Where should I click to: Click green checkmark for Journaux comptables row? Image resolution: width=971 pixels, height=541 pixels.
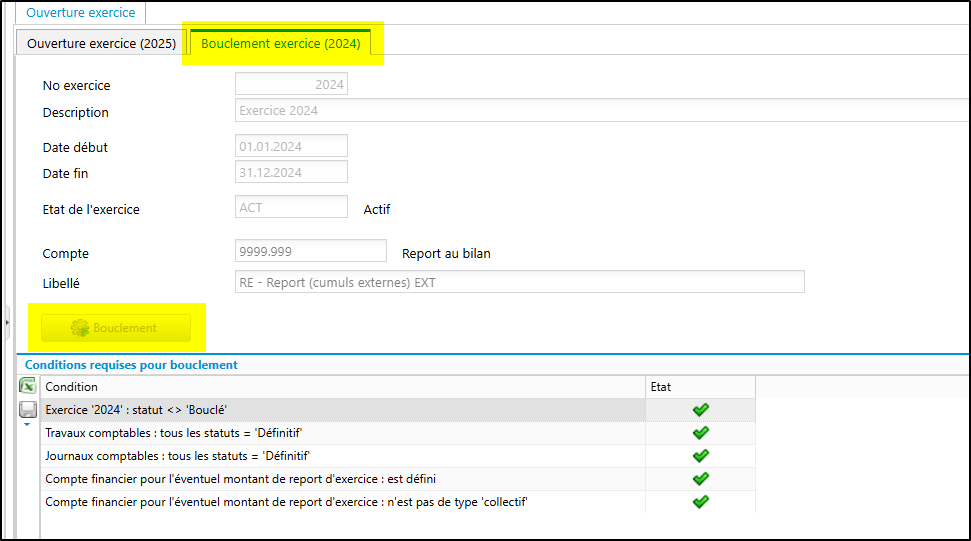pyautogui.click(x=700, y=456)
